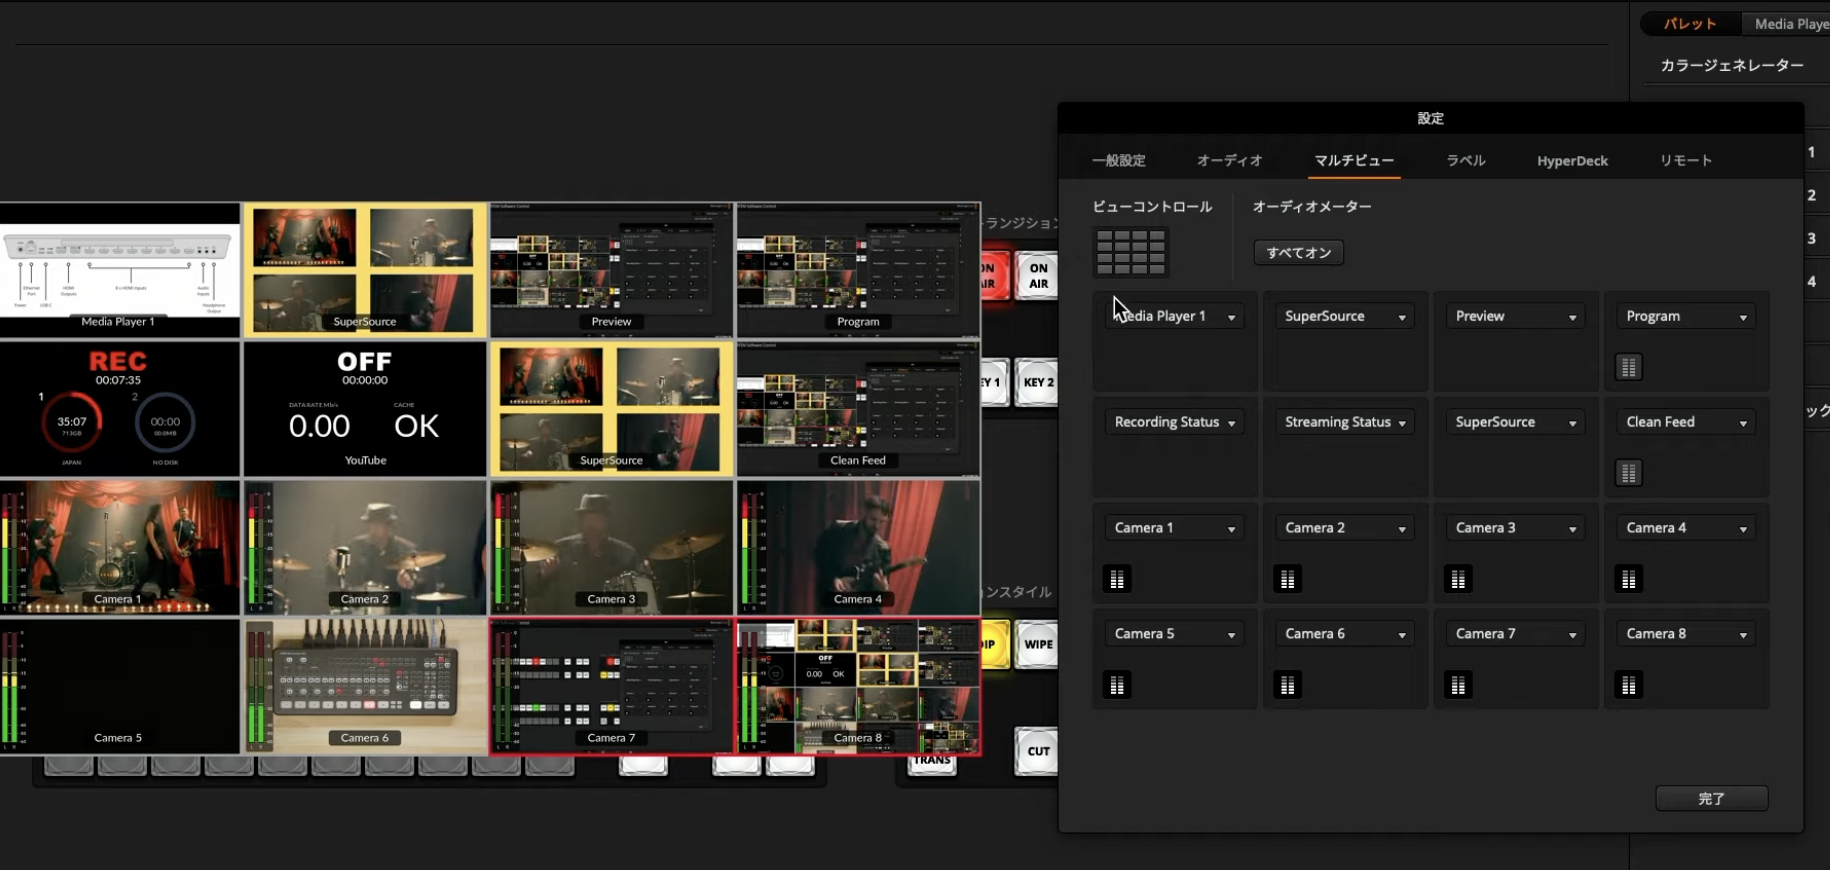Switch to the オーディオ settings tab
Viewport: 1830px width, 870px height.
click(x=1229, y=160)
